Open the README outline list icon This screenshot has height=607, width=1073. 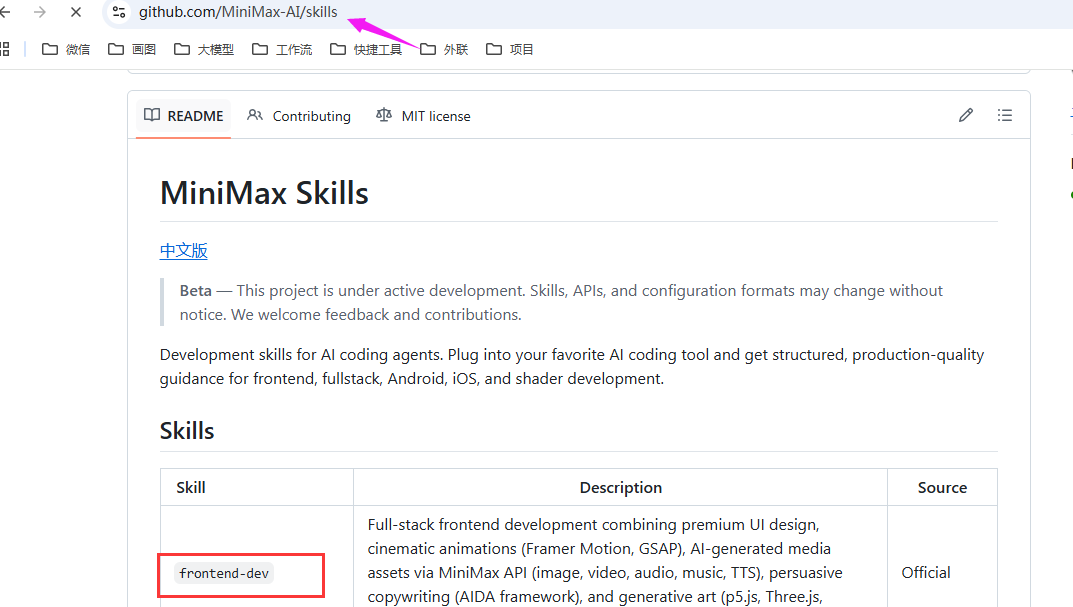1005,115
